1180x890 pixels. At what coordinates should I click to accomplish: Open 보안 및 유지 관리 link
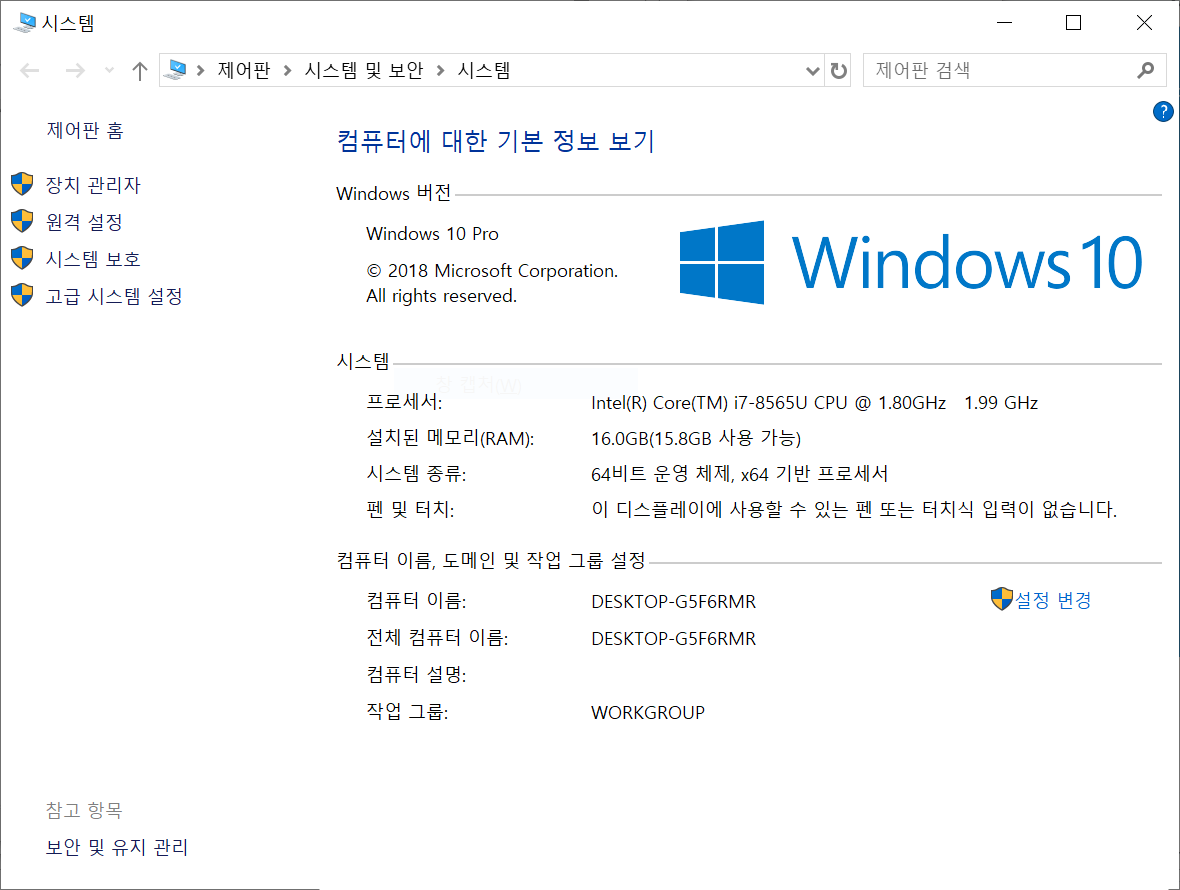point(117,847)
